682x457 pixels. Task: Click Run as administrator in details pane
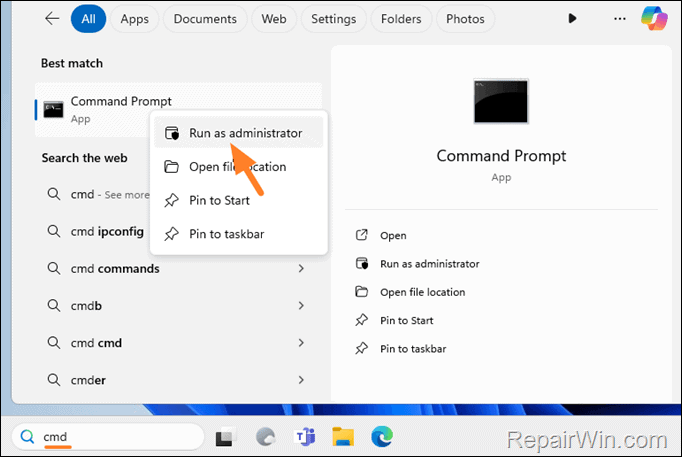click(430, 264)
